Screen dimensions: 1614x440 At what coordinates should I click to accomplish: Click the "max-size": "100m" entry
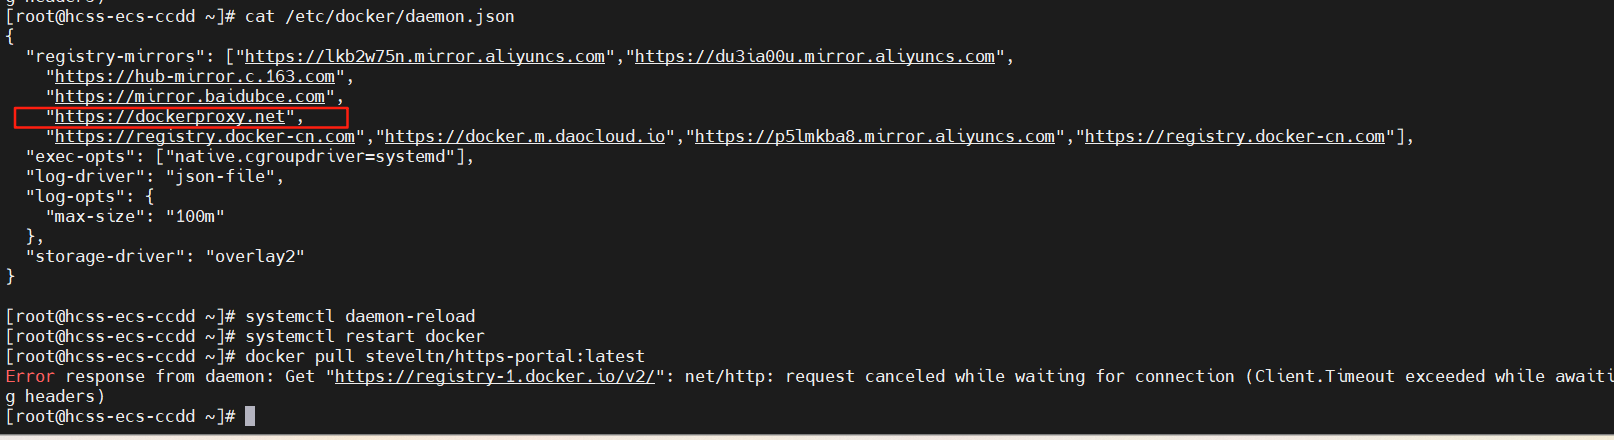pos(135,217)
